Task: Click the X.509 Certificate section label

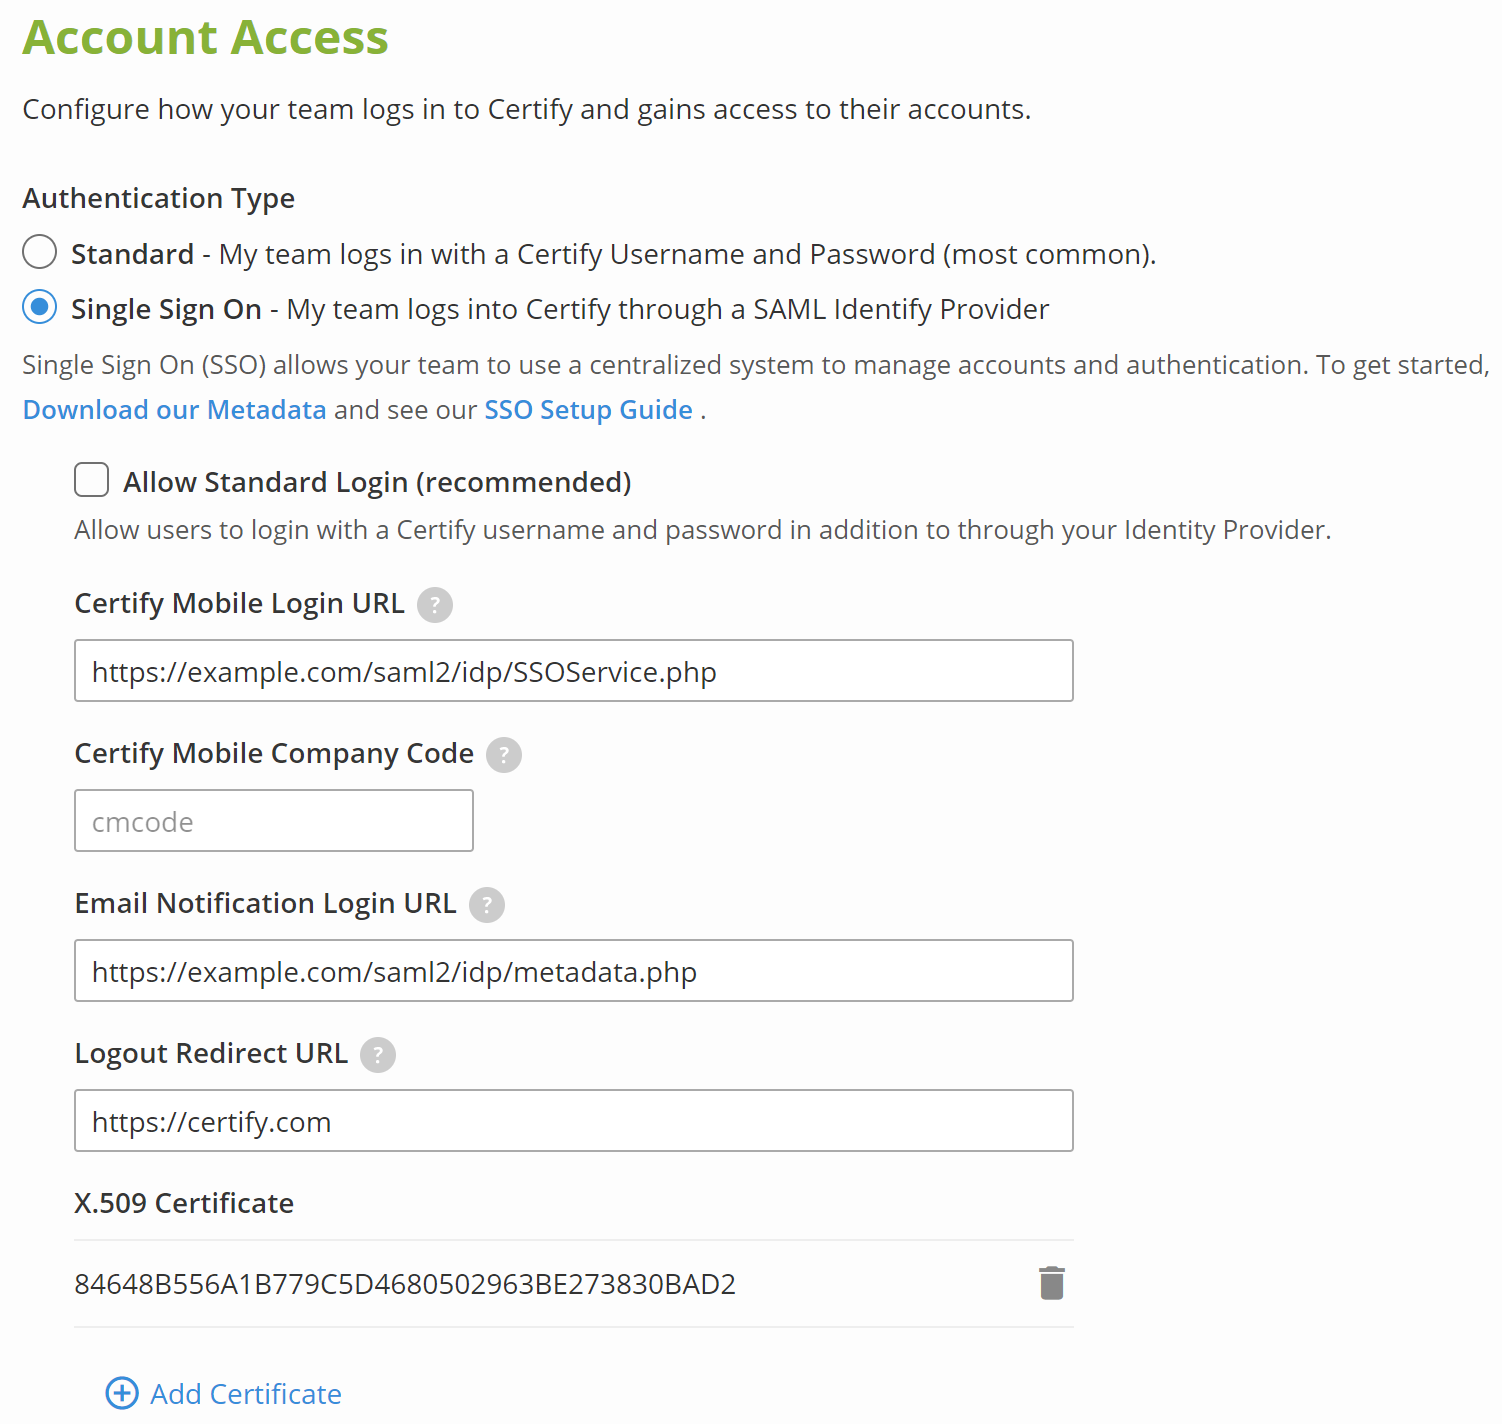Action: tap(184, 1203)
